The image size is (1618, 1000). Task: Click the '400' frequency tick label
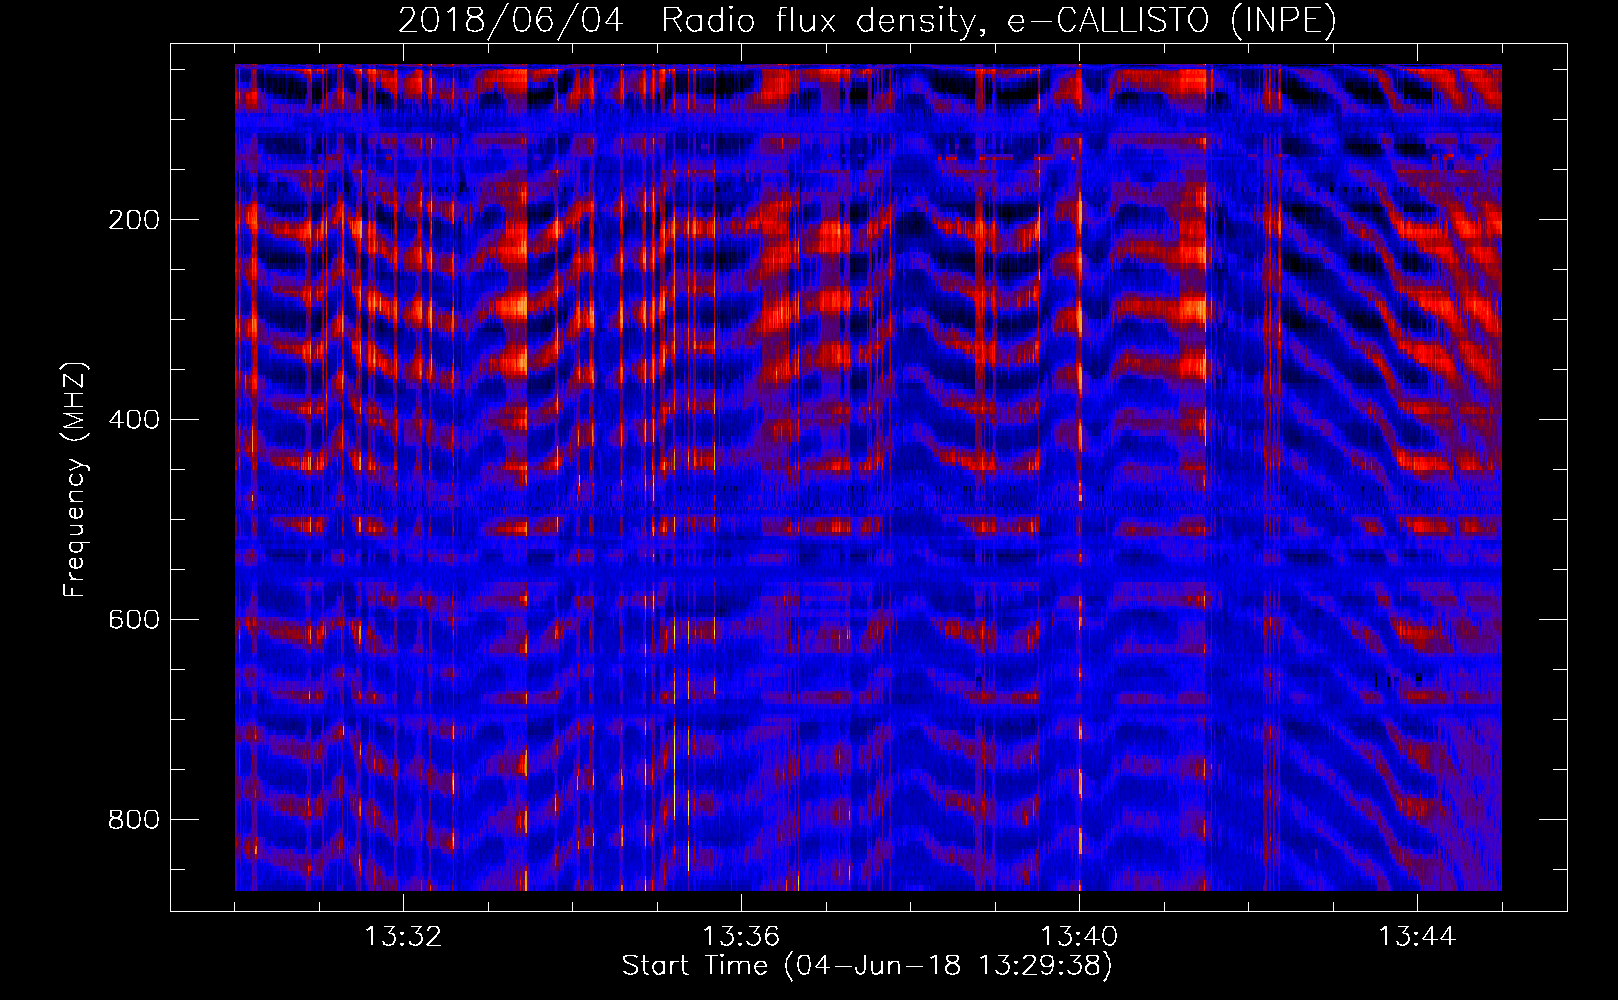click(134, 420)
